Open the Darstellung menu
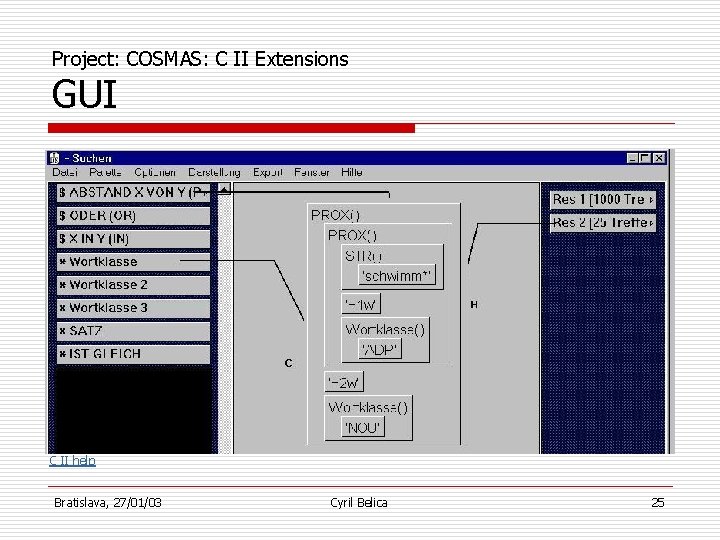Image resolution: width=720 pixels, height=540 pixels. (214, 172)
